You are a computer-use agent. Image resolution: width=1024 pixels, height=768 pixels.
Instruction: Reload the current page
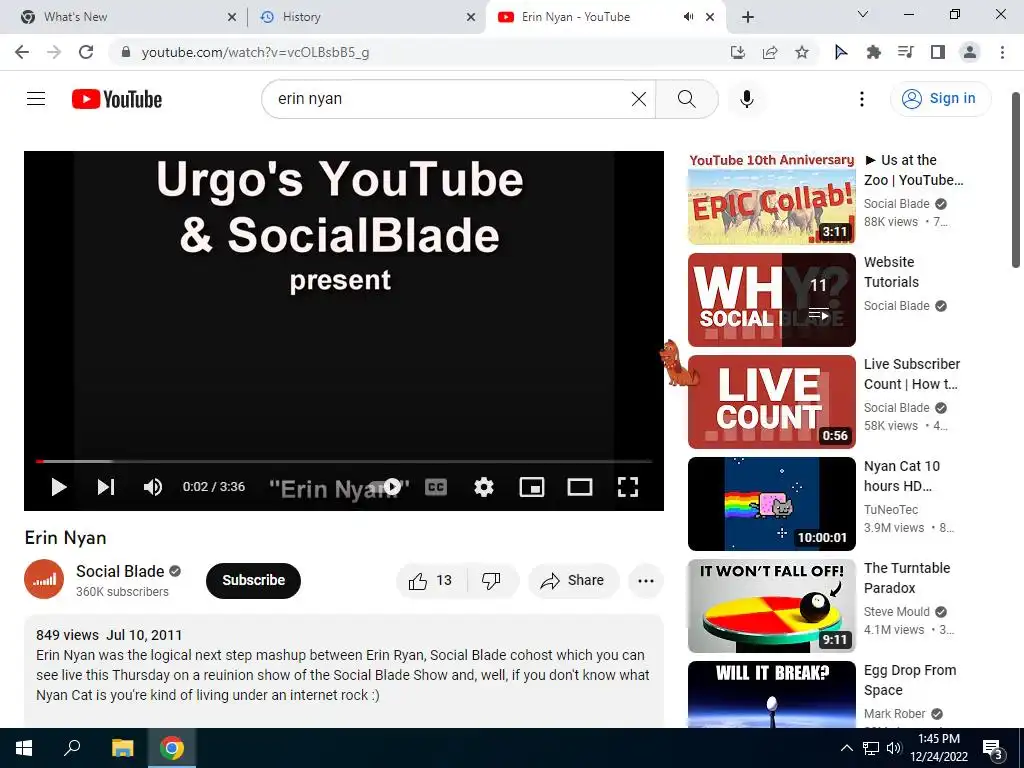[x=86, y=52]
